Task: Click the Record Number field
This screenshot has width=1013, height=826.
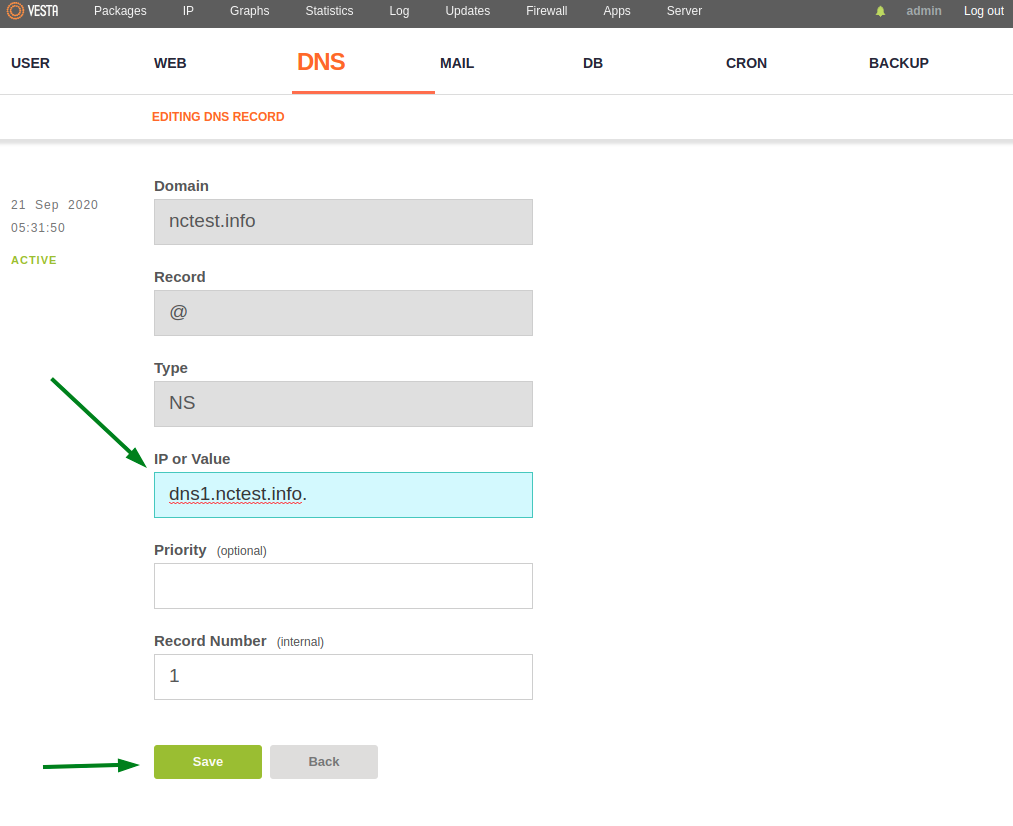Action: click(343, 677)
